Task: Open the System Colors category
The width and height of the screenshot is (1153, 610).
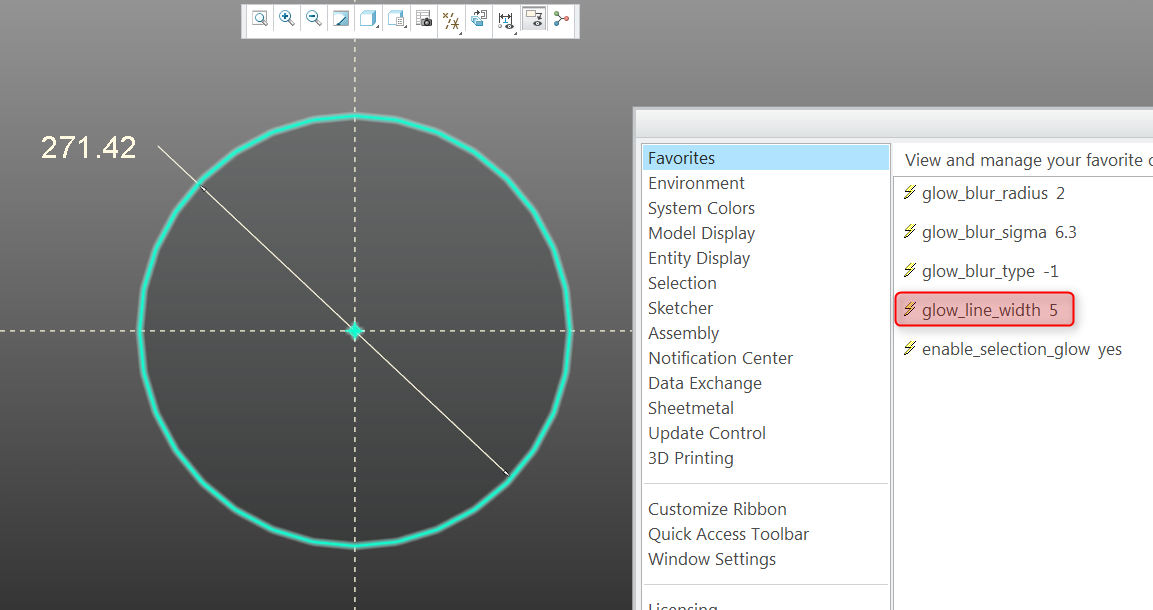Action: 701,208
